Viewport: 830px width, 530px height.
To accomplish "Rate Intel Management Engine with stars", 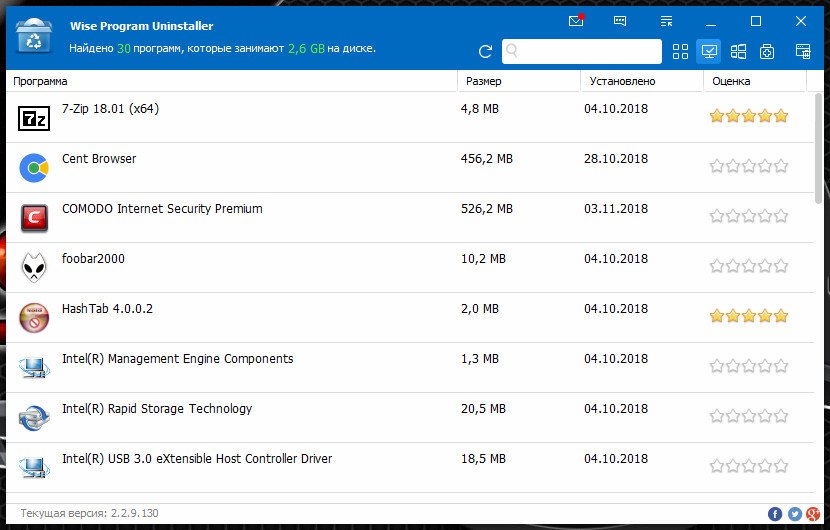I will (748, 365).
